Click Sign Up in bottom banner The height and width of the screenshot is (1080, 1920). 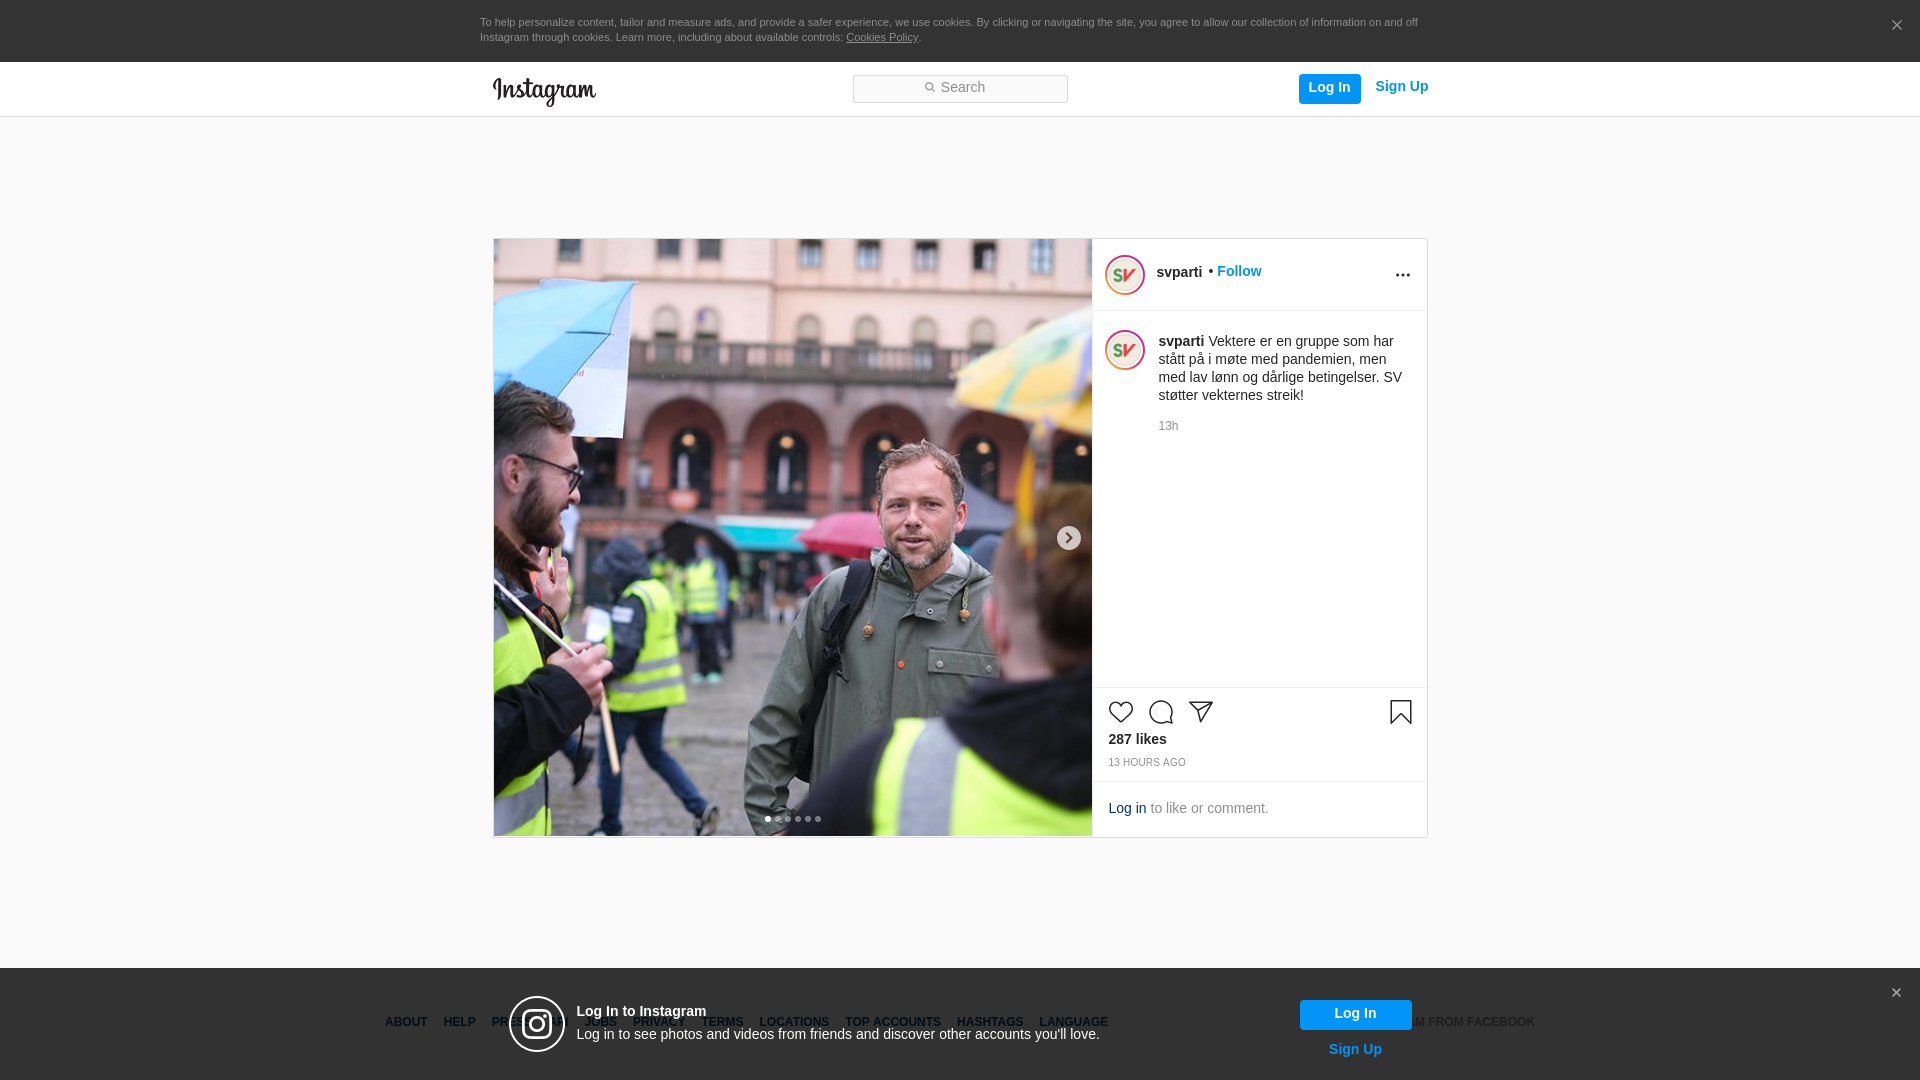tap(1355, 1050)
